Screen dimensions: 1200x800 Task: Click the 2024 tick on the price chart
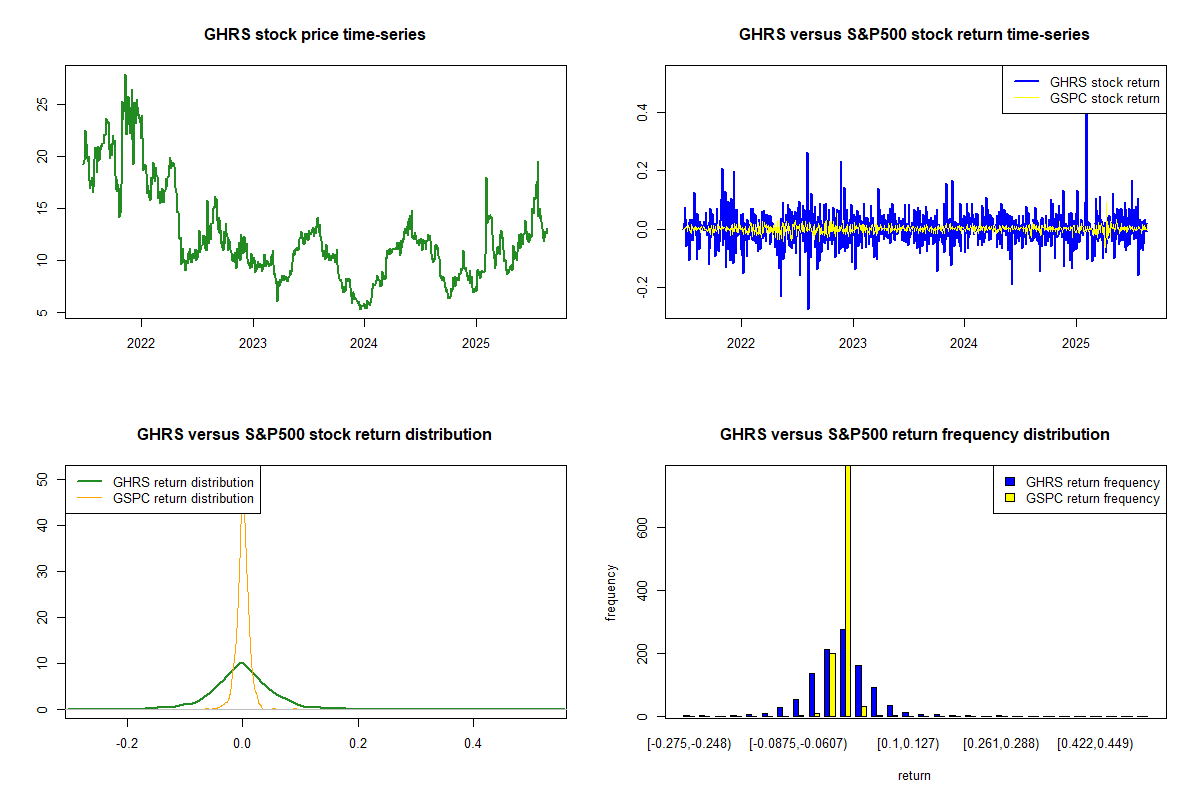click(x=364, y=338)
